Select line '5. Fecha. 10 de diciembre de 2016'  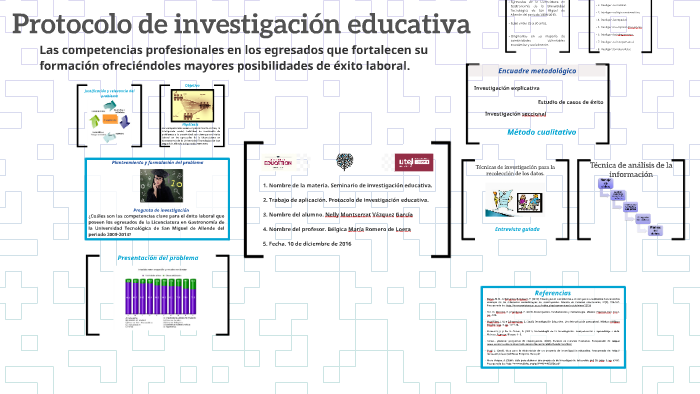coord(307,244)
